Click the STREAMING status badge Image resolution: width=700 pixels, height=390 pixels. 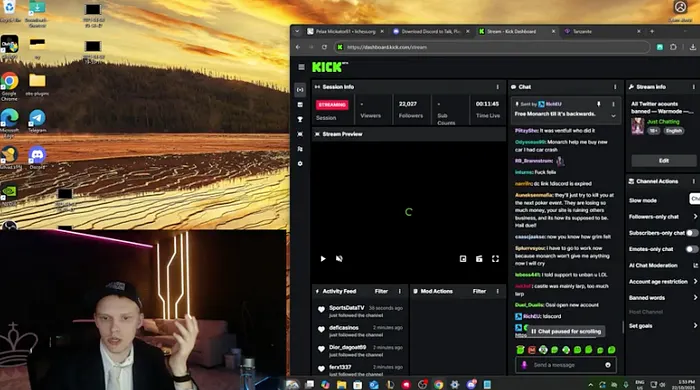(332, 104)
